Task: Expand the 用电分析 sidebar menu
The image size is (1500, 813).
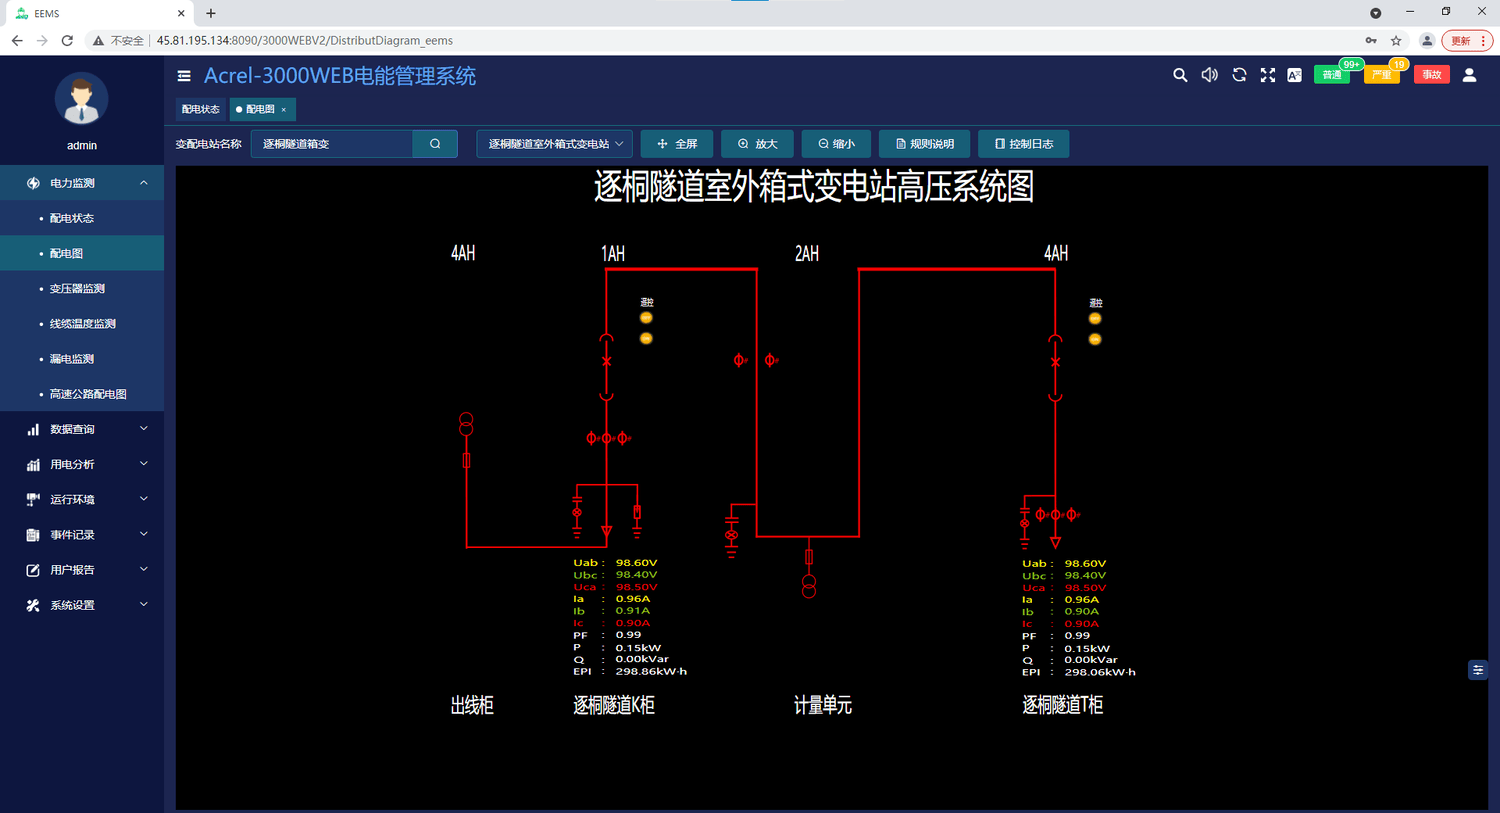Action: click(x=82, y=464)
